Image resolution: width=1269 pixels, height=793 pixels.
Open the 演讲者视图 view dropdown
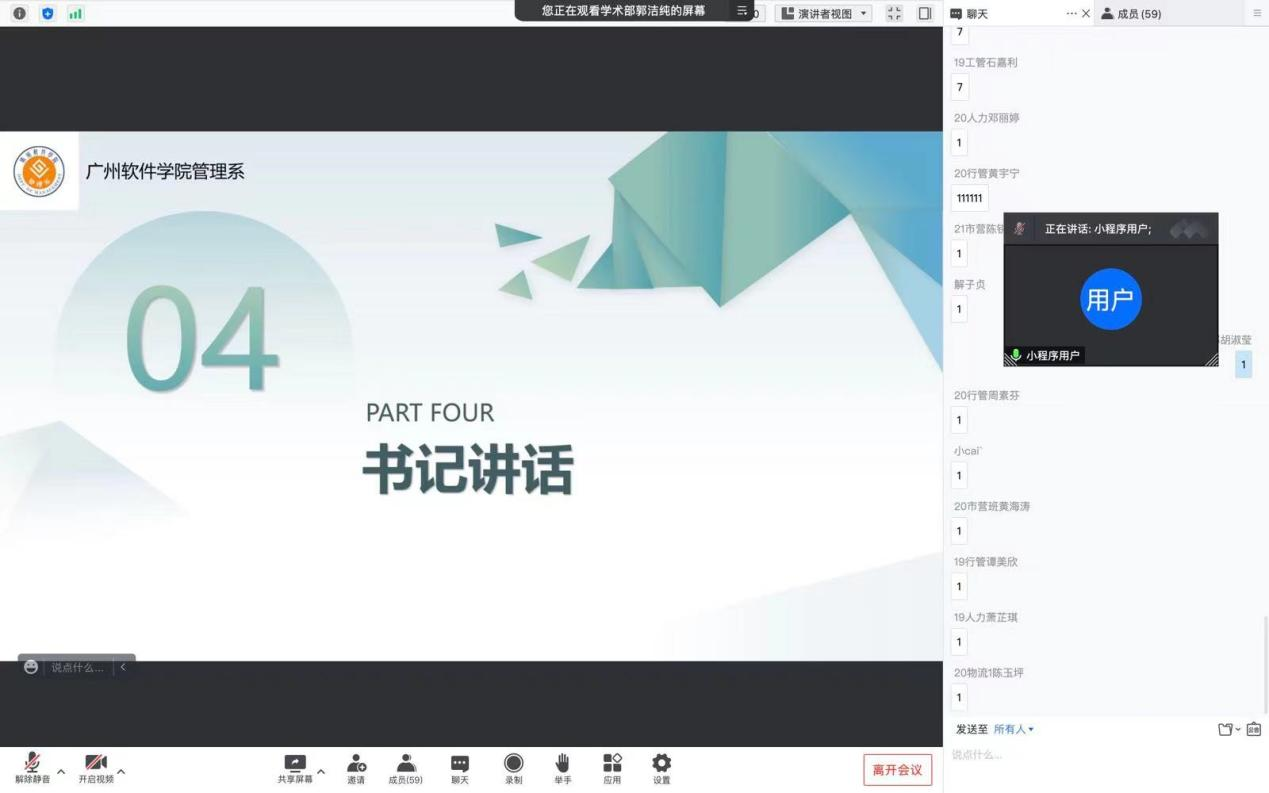click(824, 13)
